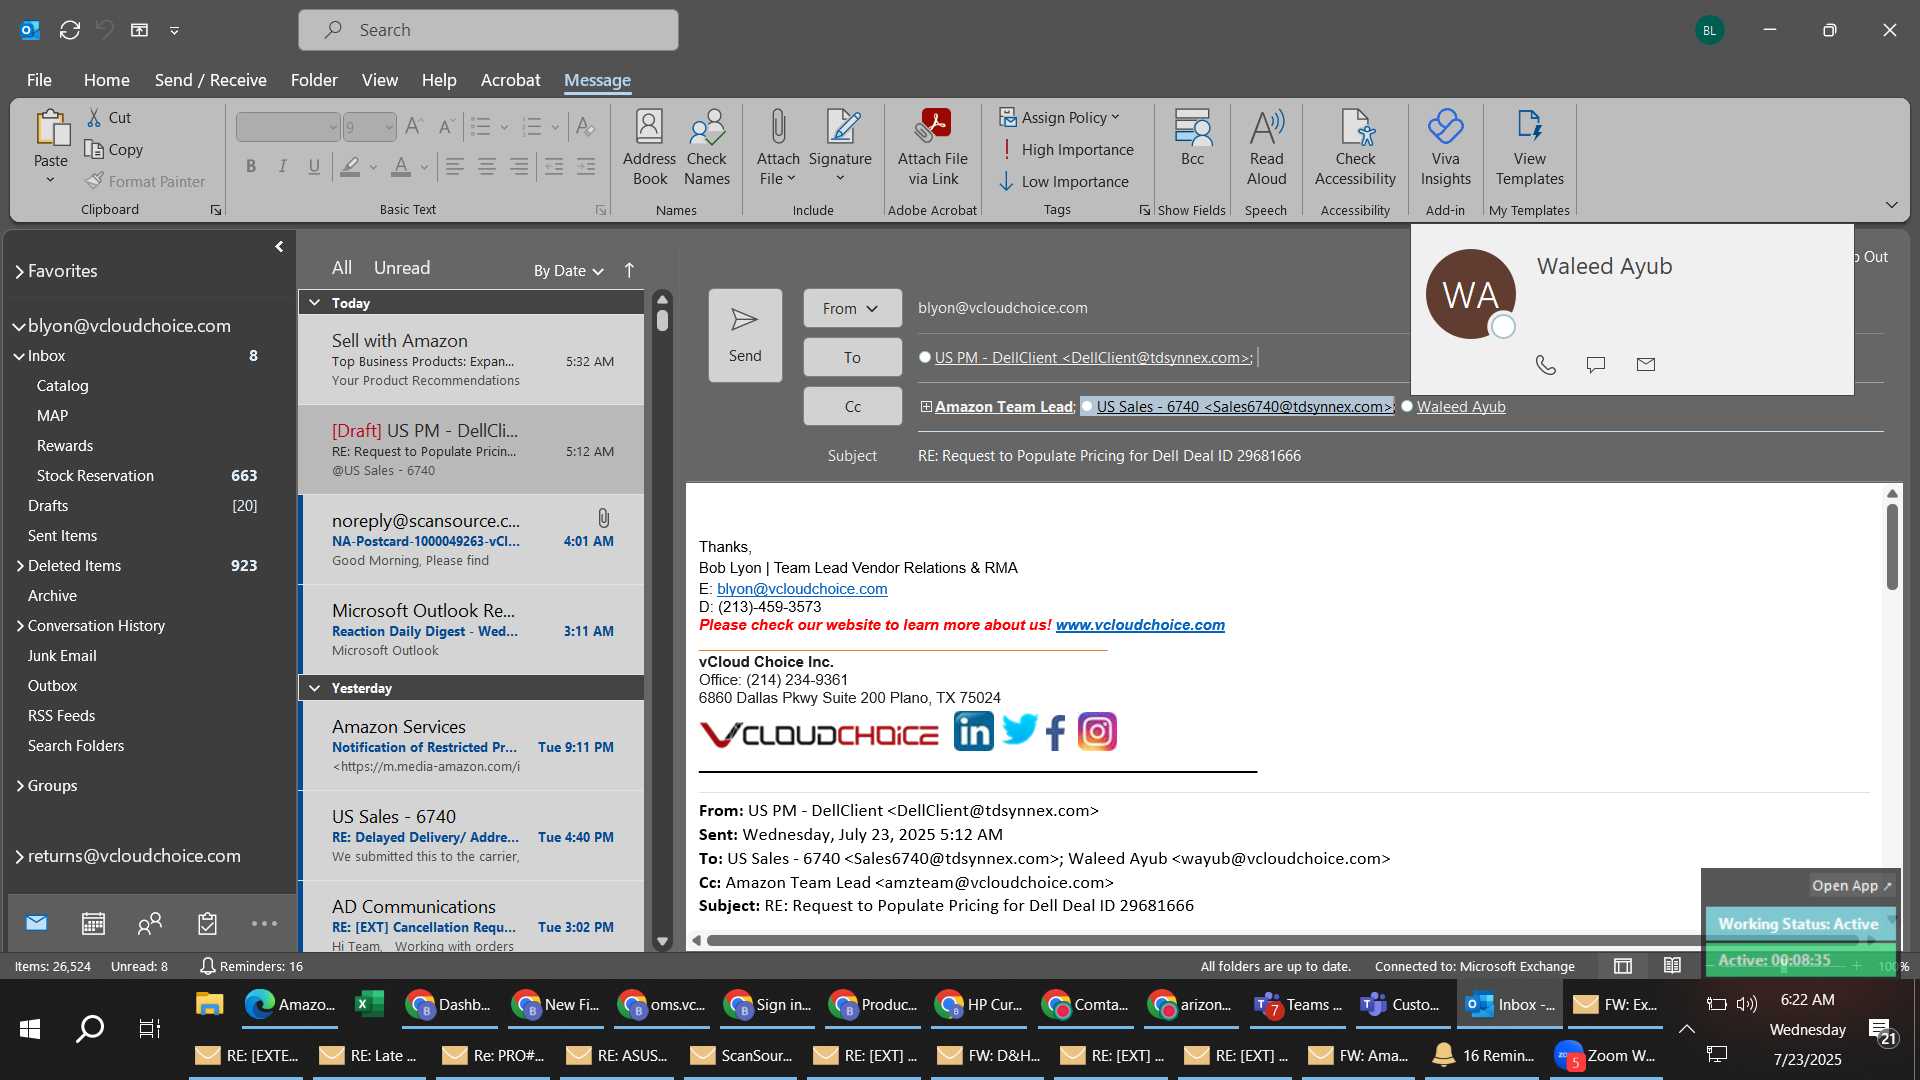Run Check Accessibility

coord(1355,148)
